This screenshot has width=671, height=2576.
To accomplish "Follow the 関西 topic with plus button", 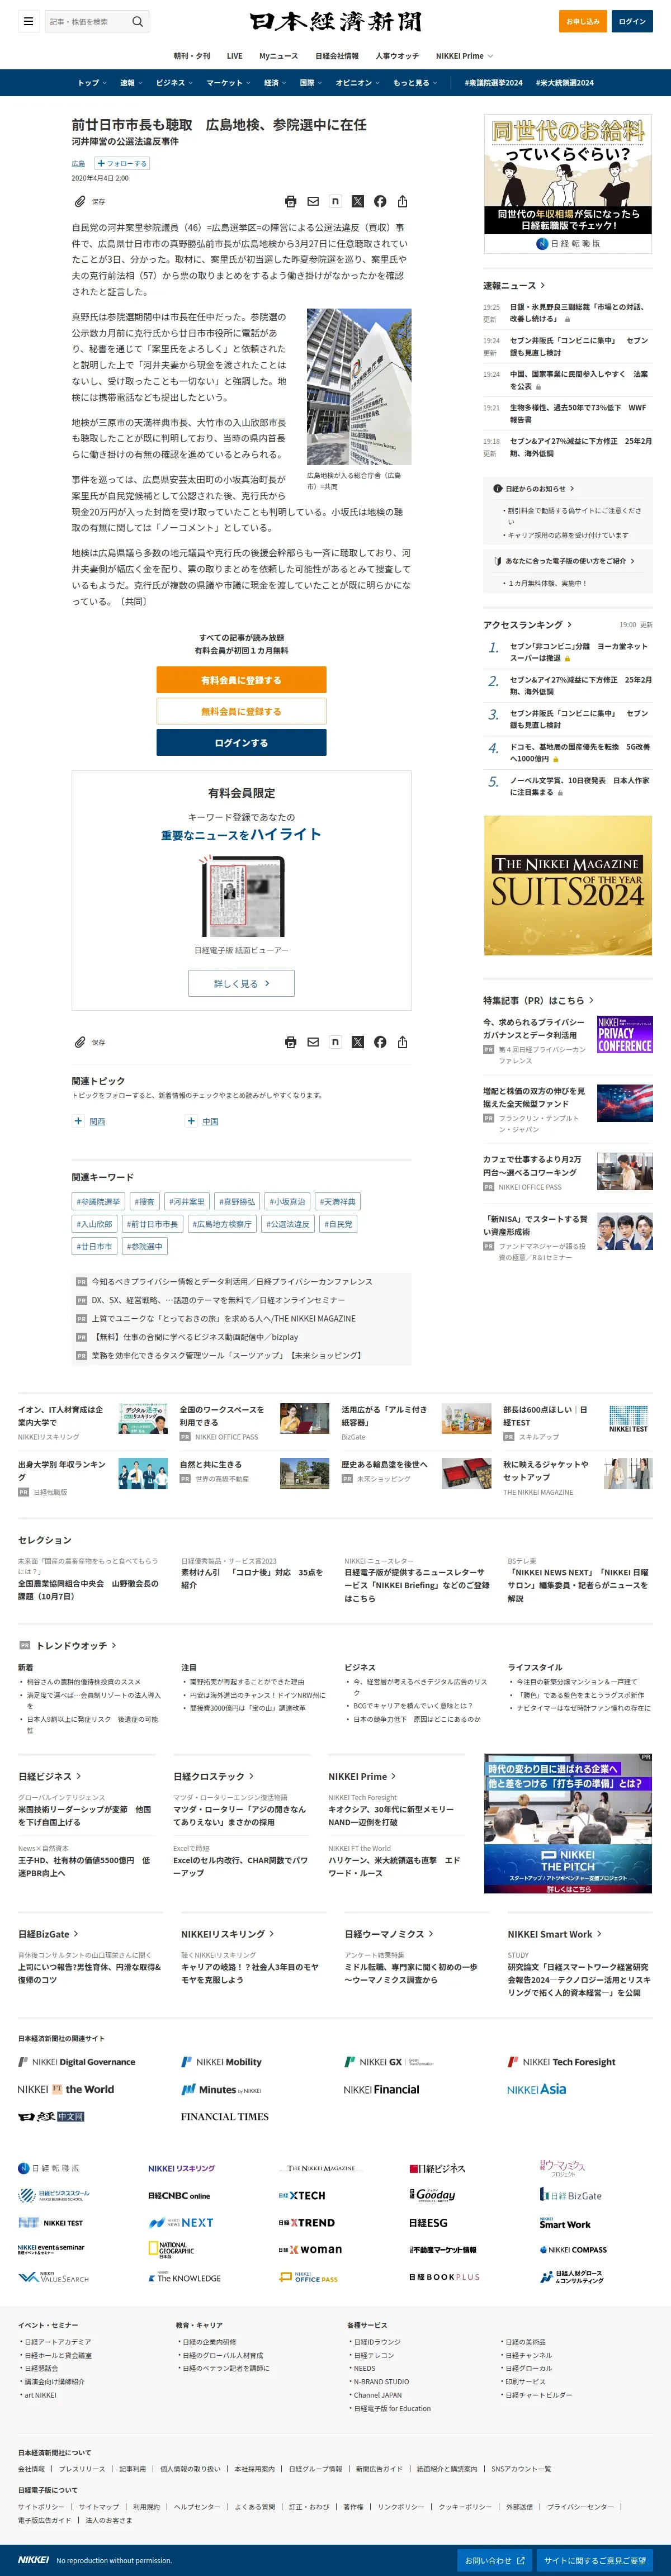I will [x=78, y=1121].
